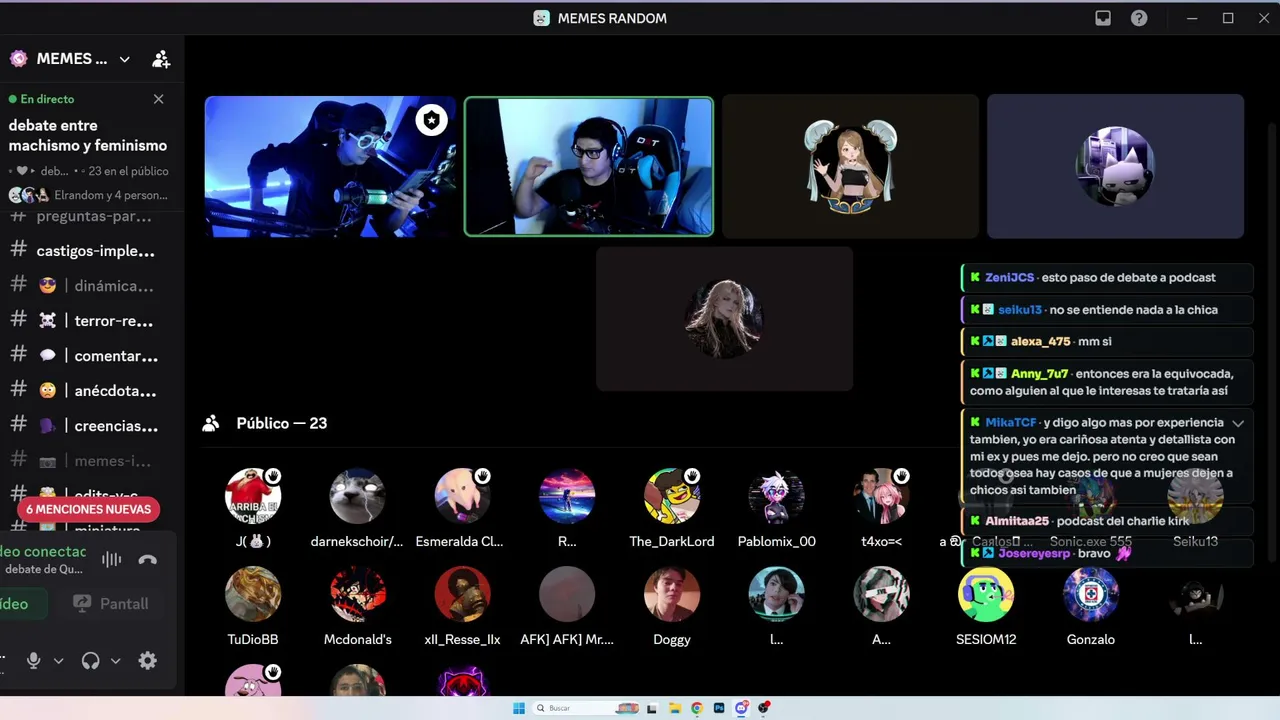Image resolution: width=1280 pixels, height=720 pixels.
Task: Expand the MikaTCF chat message chevron
Action: (1238, 423)
